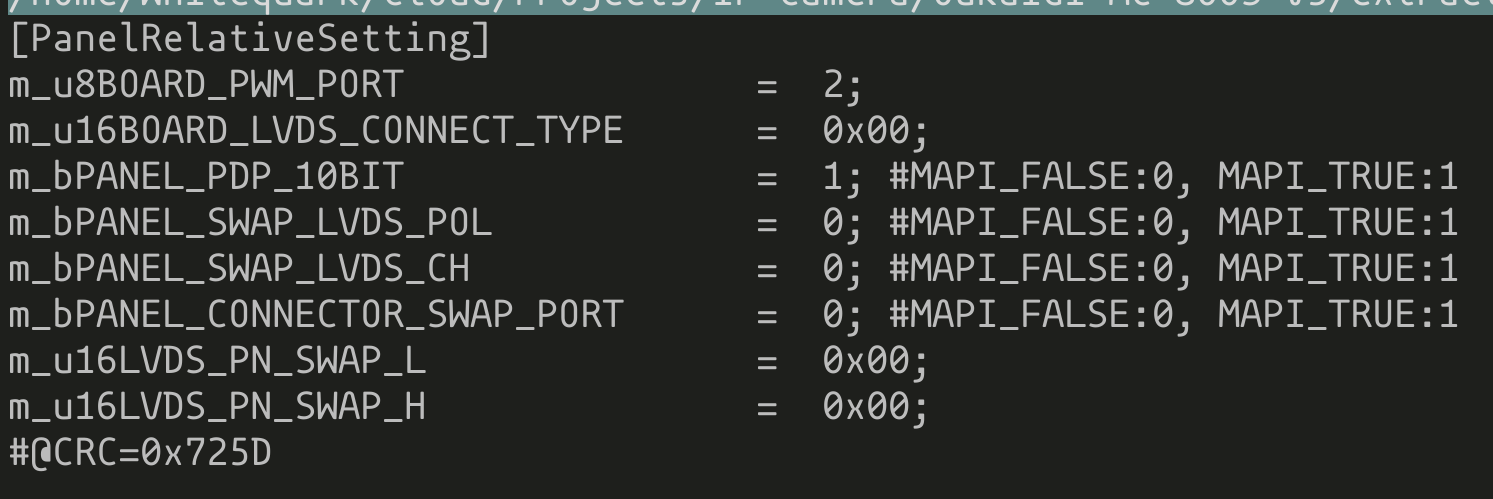
Task: Click the m_bPANEL_SWAP_LVDS_POL setting name
Action: [250, 223]
